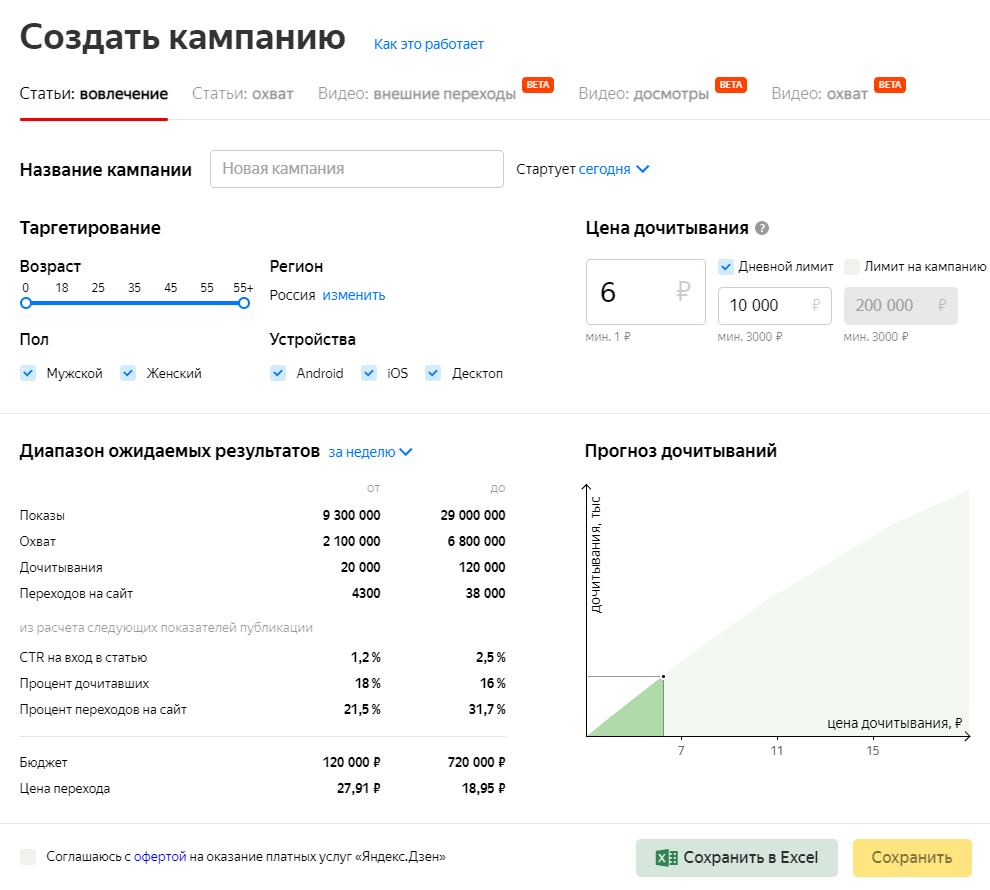Click the Название кампании input field
The height and width of the screenshot is (890, 990).
357,169
